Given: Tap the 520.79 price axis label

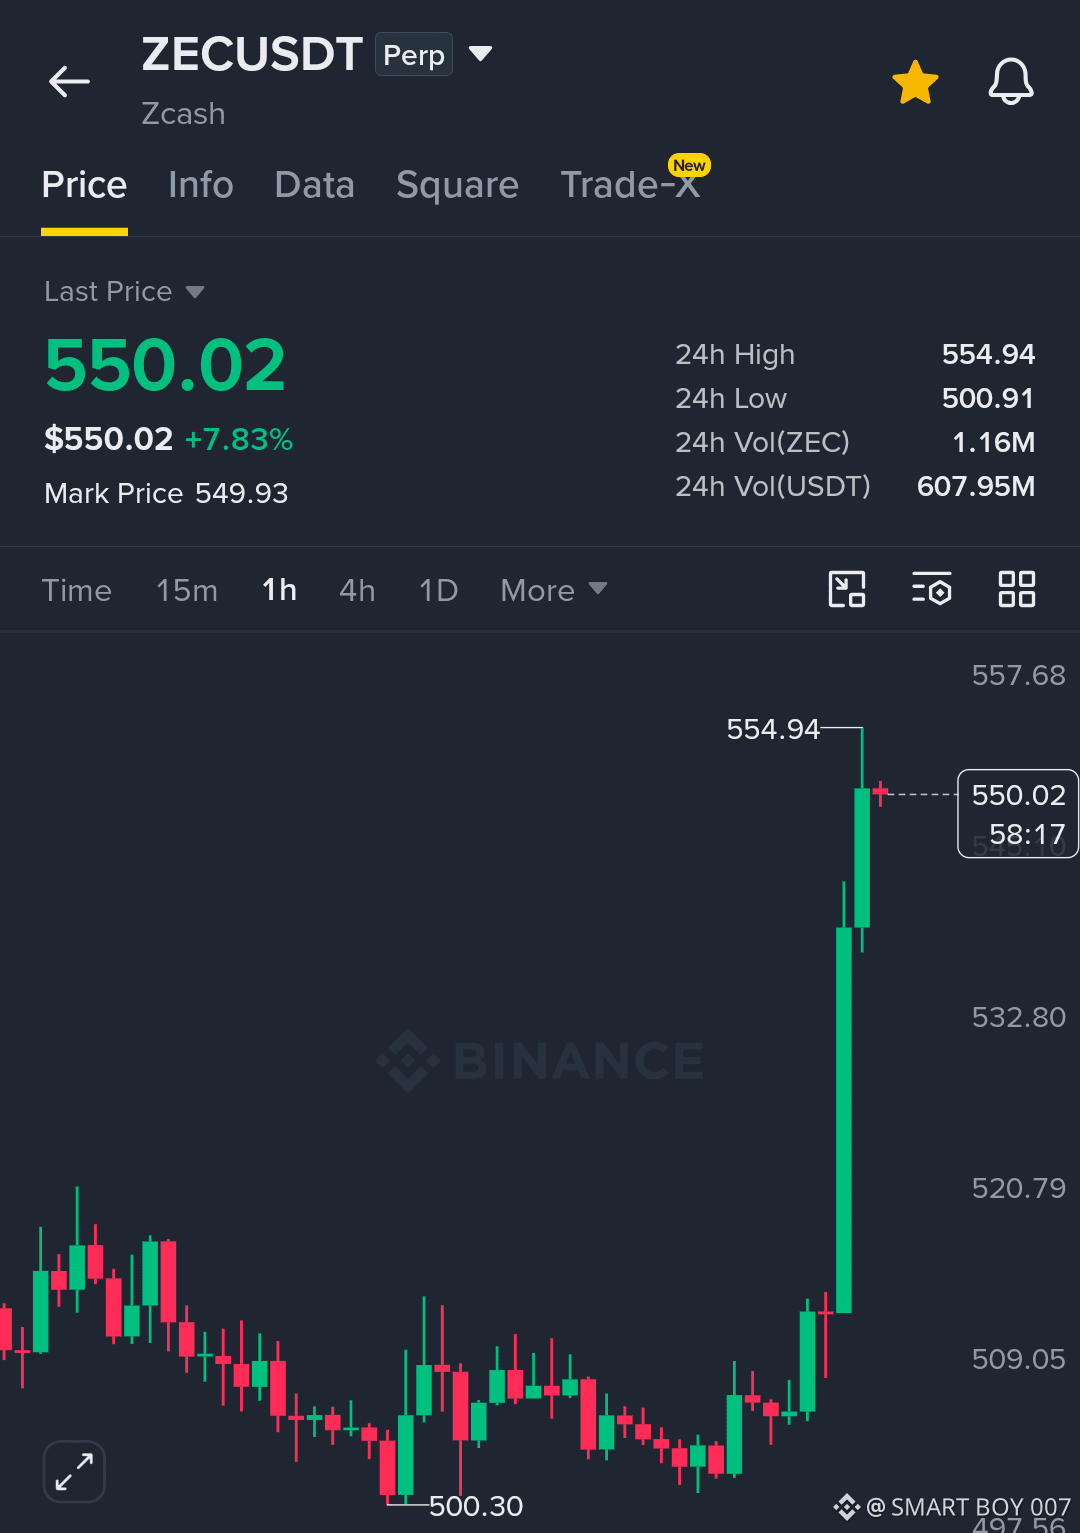Looking at the screenshot, I should (1018, 1188).
